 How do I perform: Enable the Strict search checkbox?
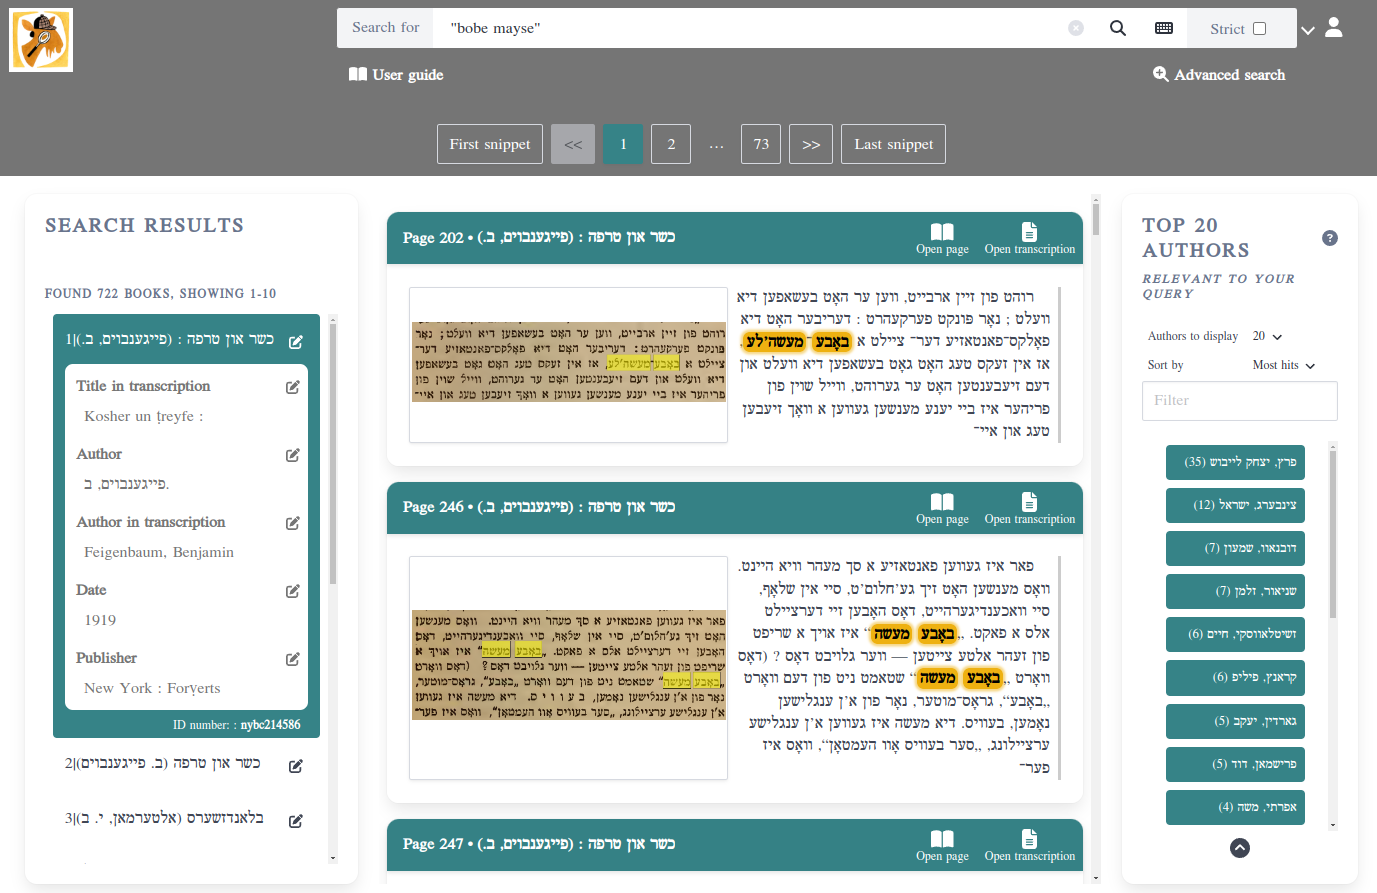pos(1260,28)
